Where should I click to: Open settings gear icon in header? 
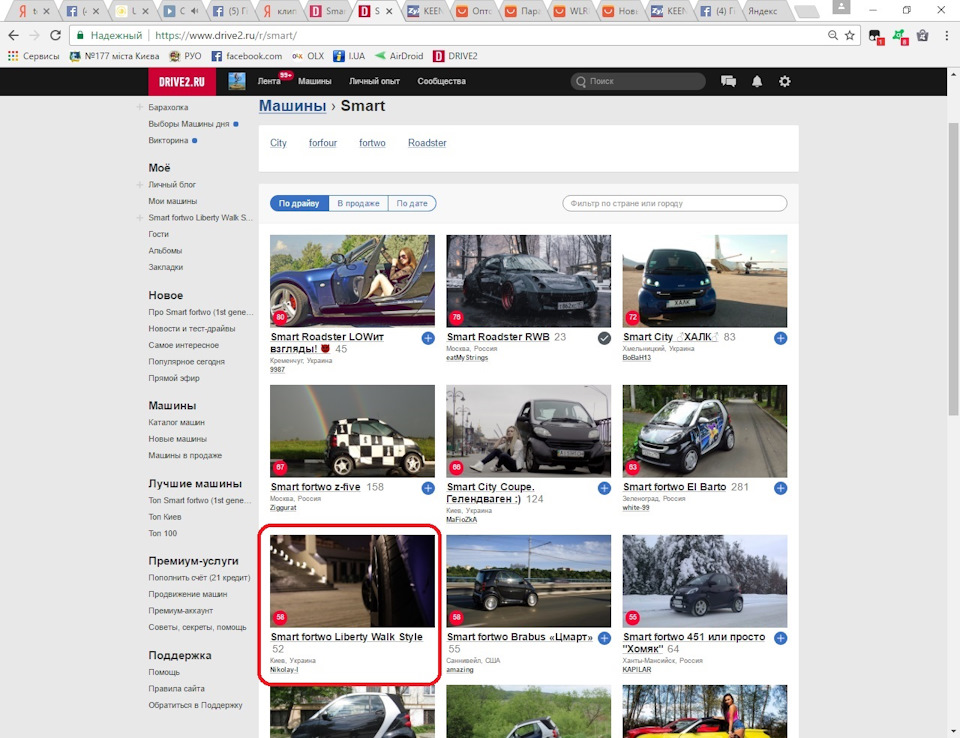(784, 81)
